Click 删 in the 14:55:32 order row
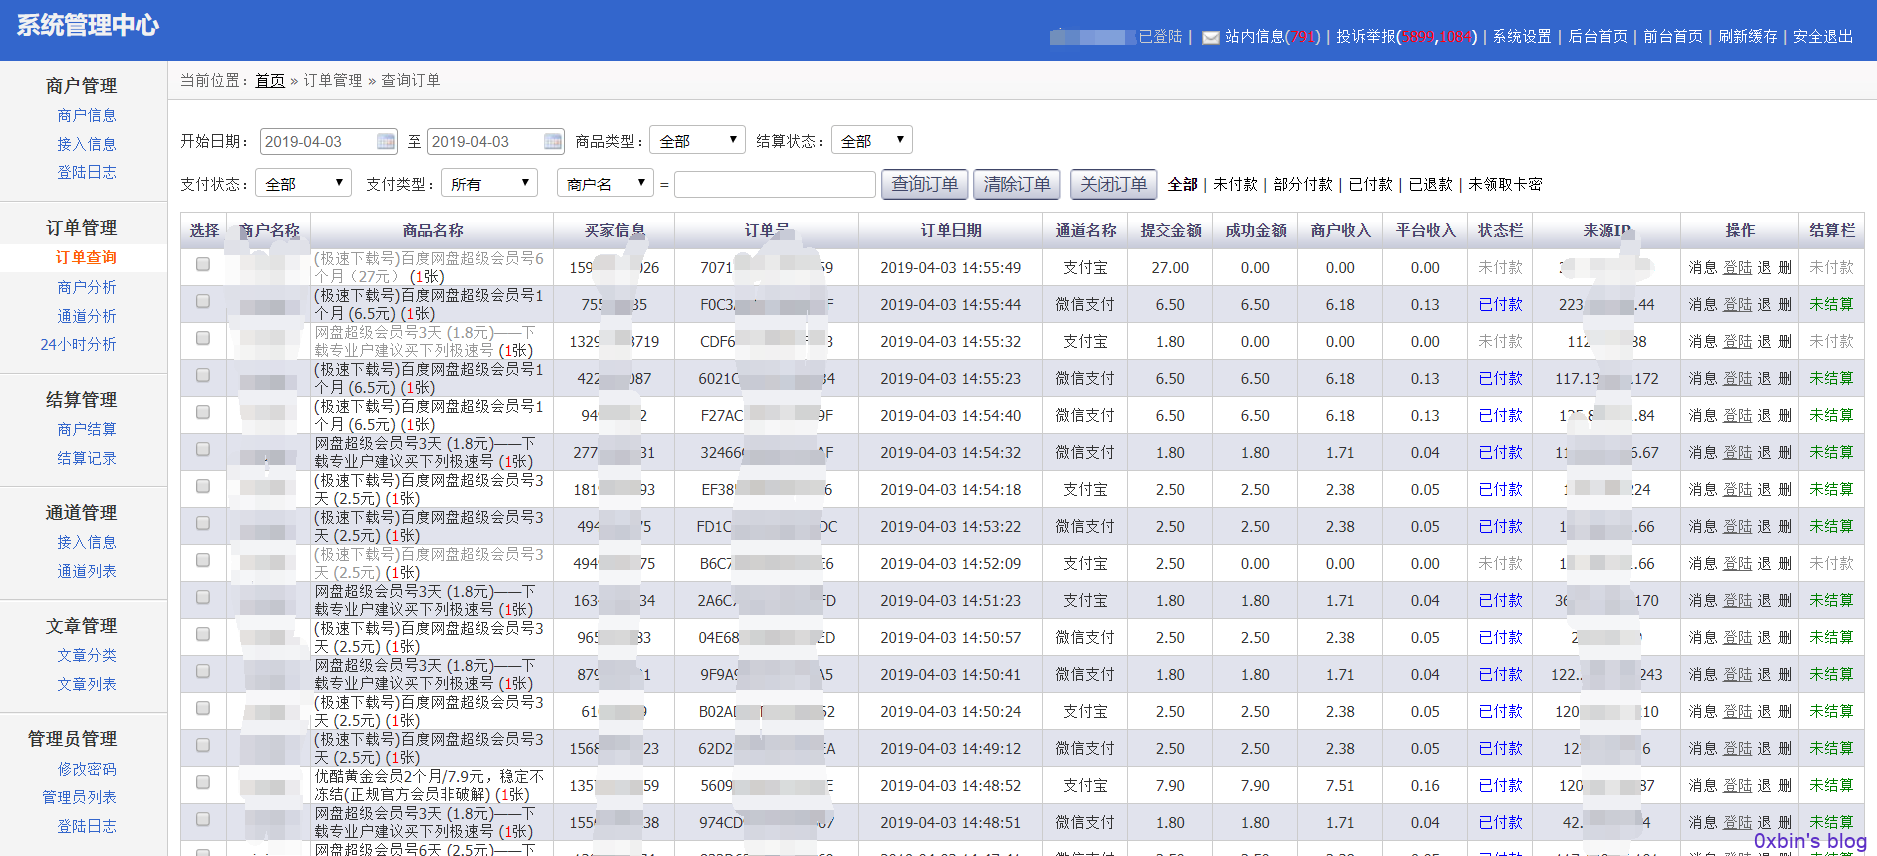The width and height of the screenshot is (1877, 856). point(1785,341)
